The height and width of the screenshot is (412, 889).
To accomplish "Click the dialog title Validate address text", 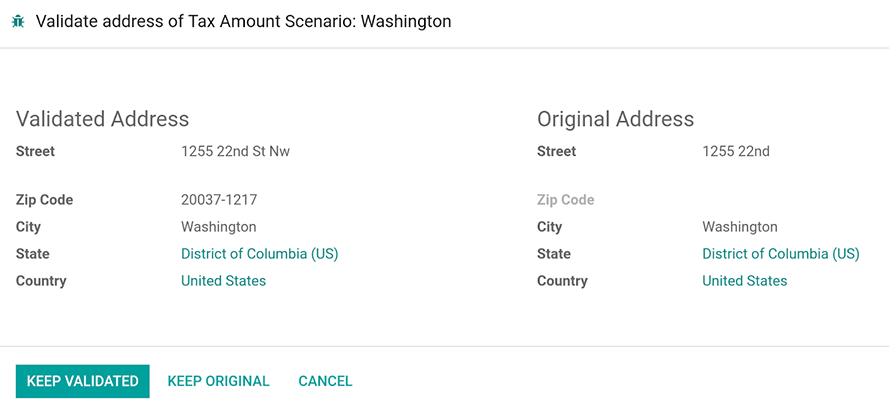I will (x=243, y=21).
